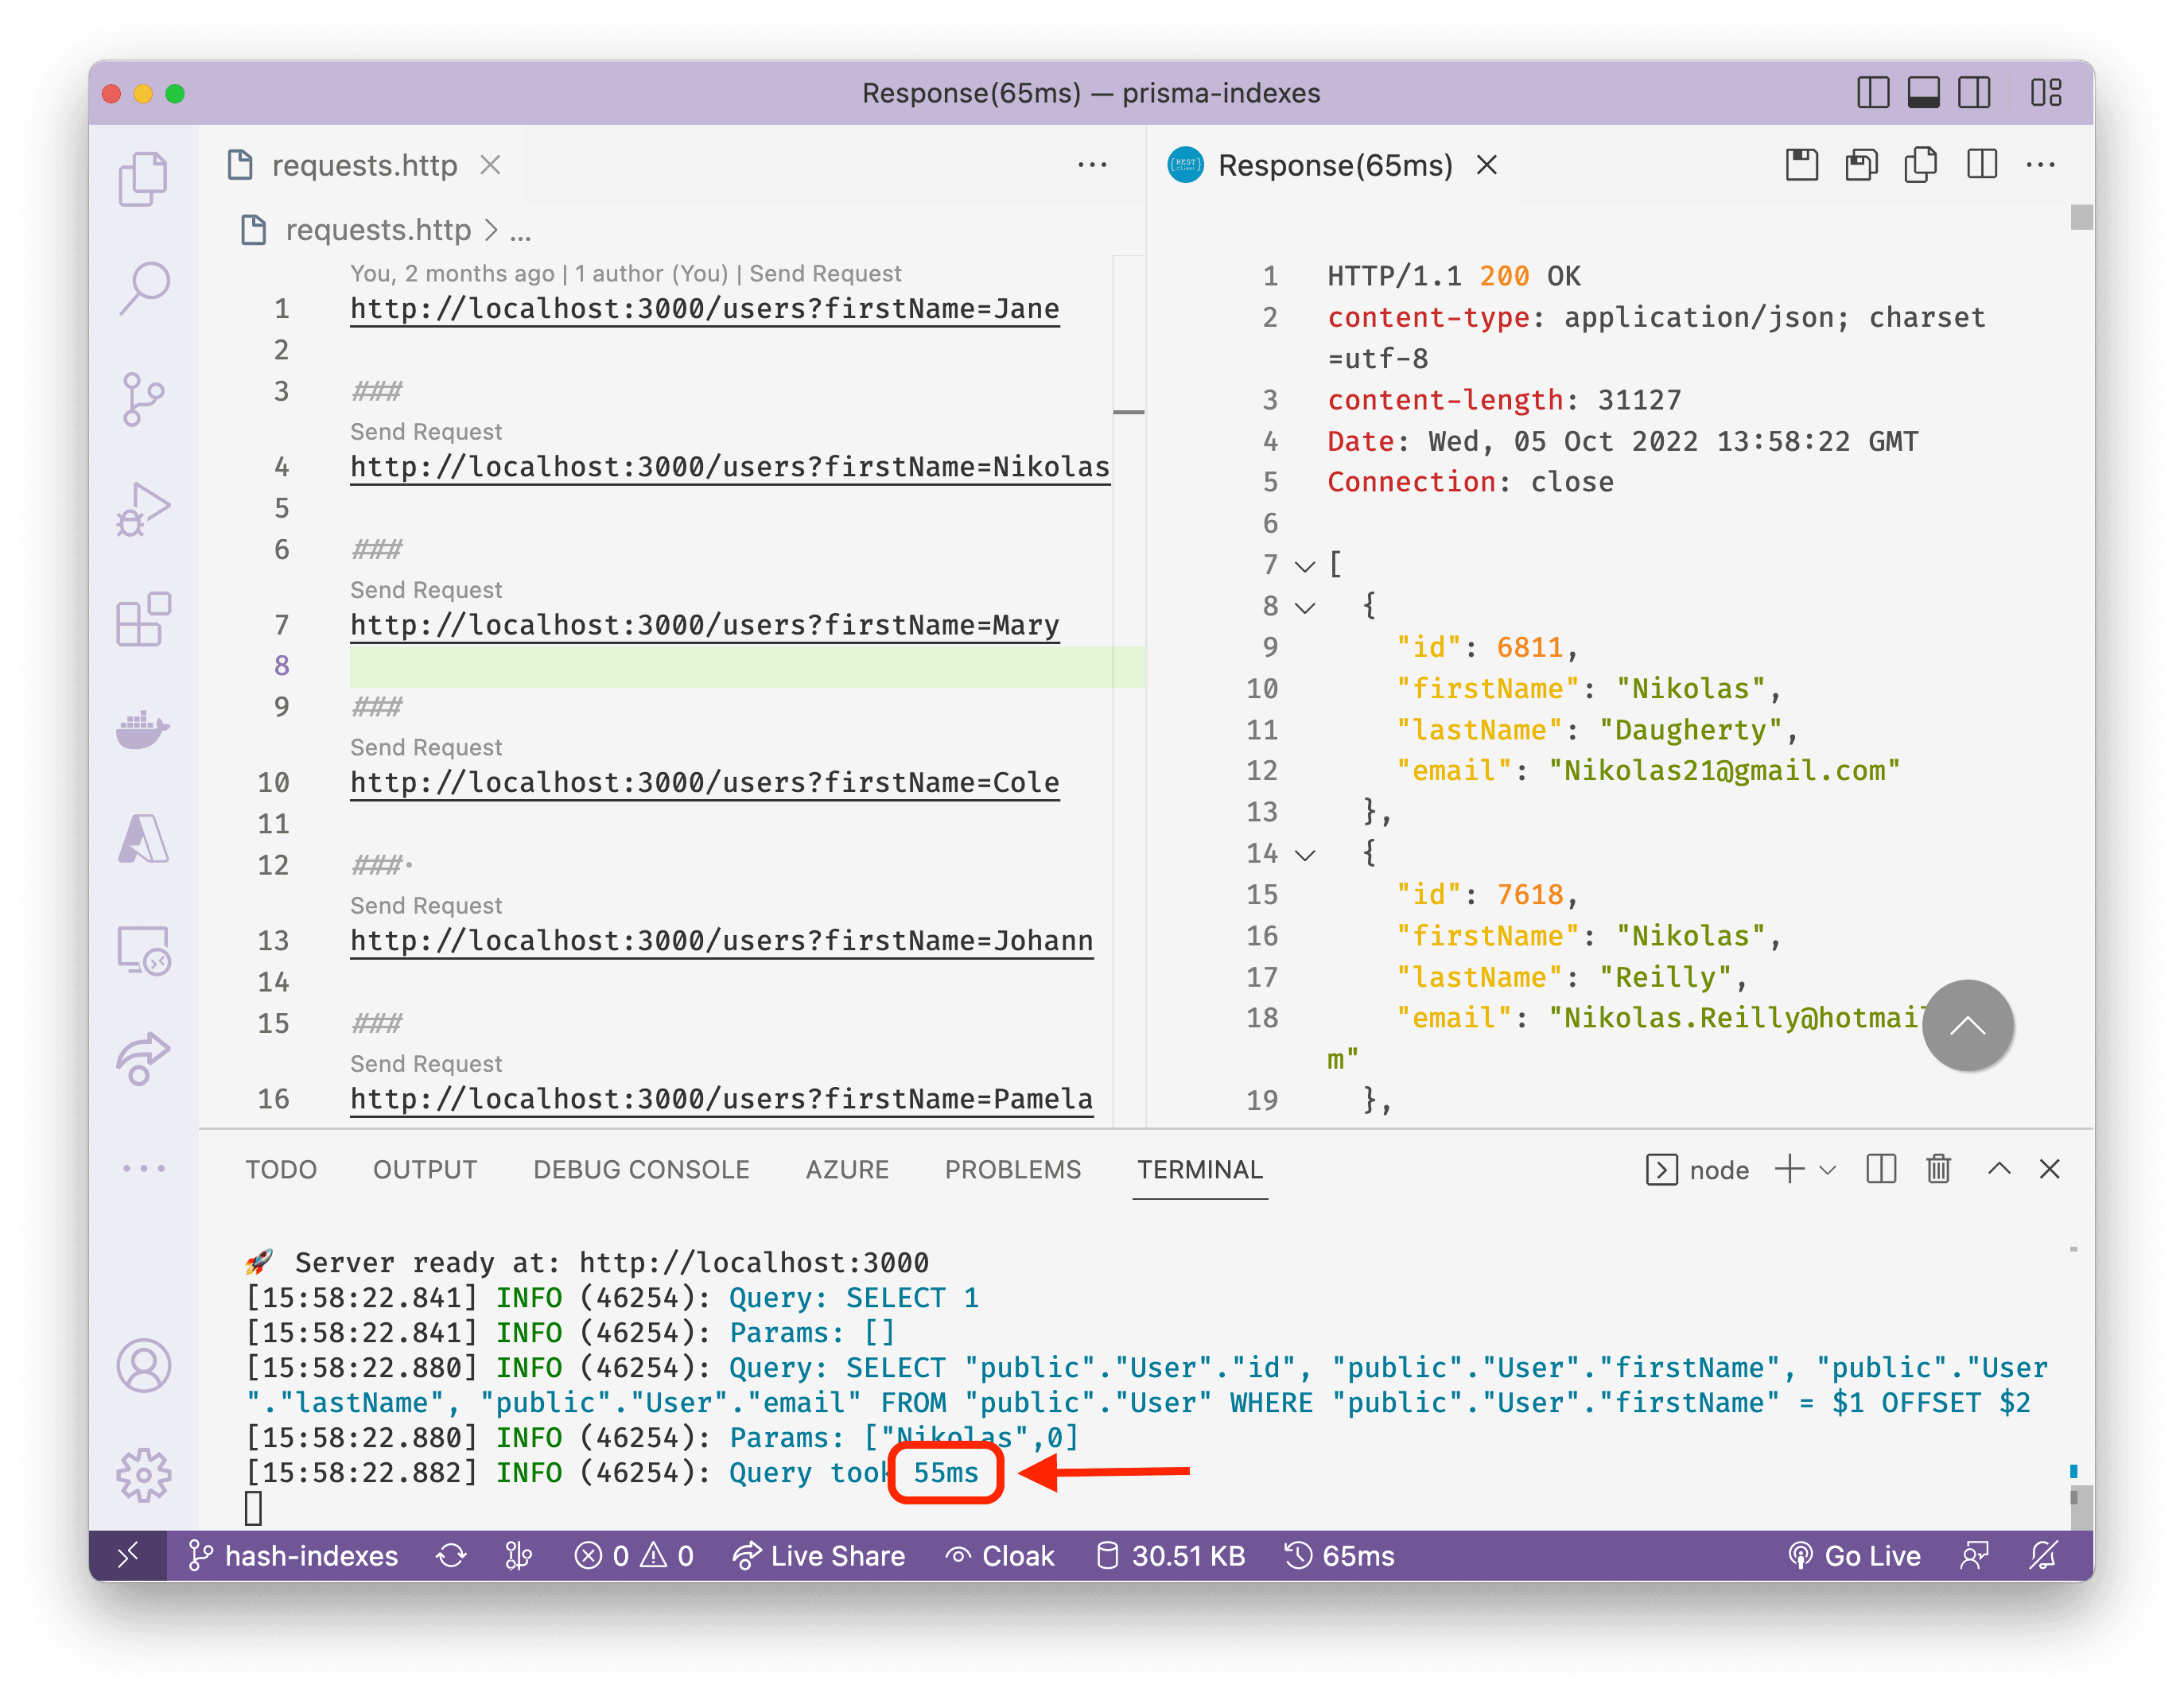Click the Go Live status bar button
Image resolution: width=2184 pixels, height=1700 pixels.
pyautogui.click(x=1855, y=1556)
